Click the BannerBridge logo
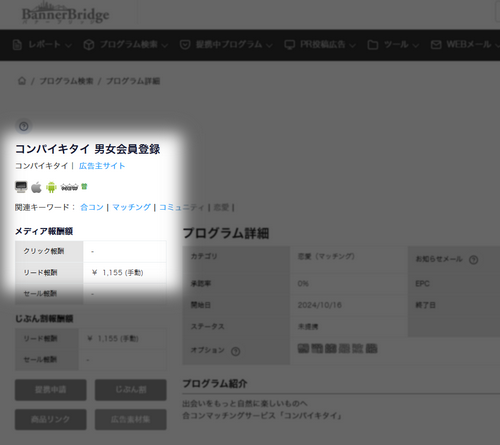 66,13
